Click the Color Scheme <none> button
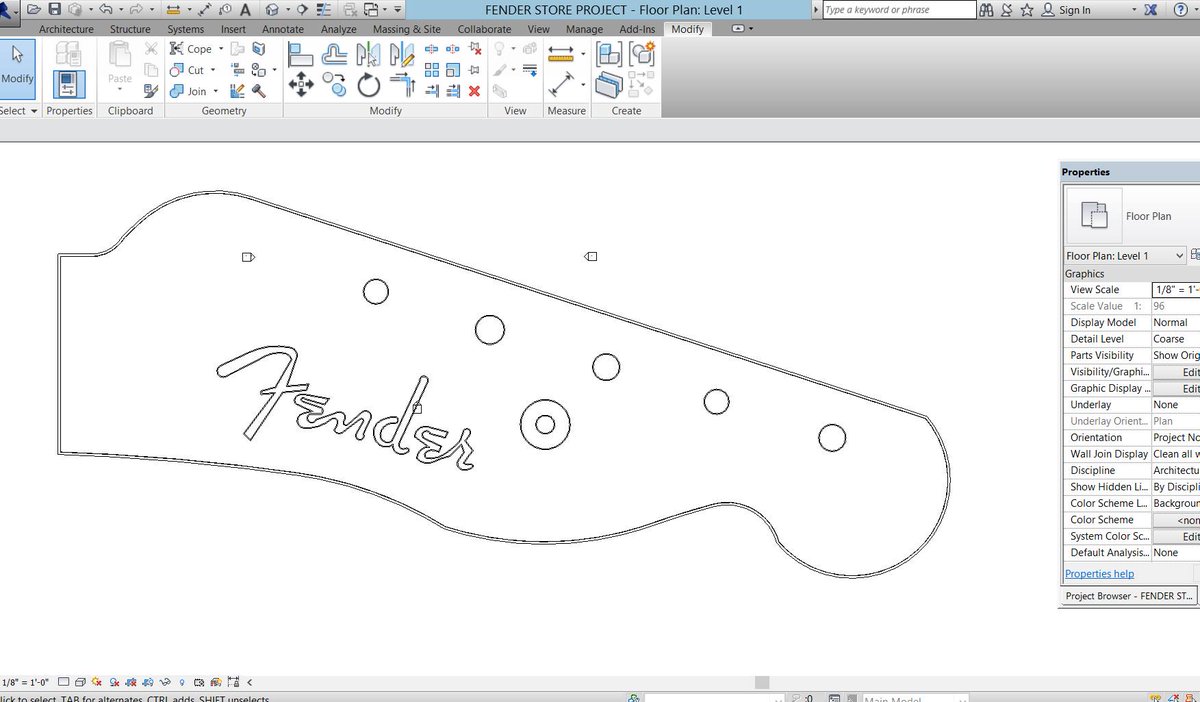 (x=1176, y=520)
